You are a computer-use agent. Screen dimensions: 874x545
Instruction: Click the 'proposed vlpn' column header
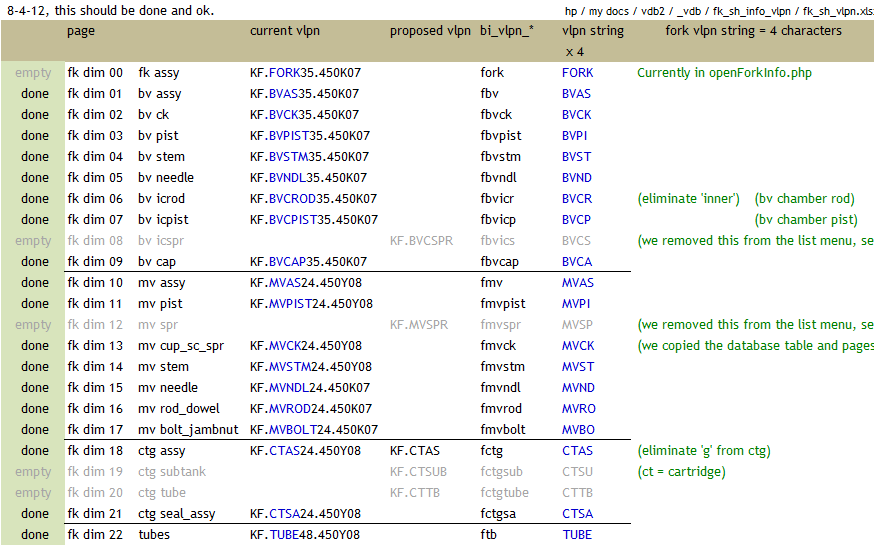coord(430,31)
